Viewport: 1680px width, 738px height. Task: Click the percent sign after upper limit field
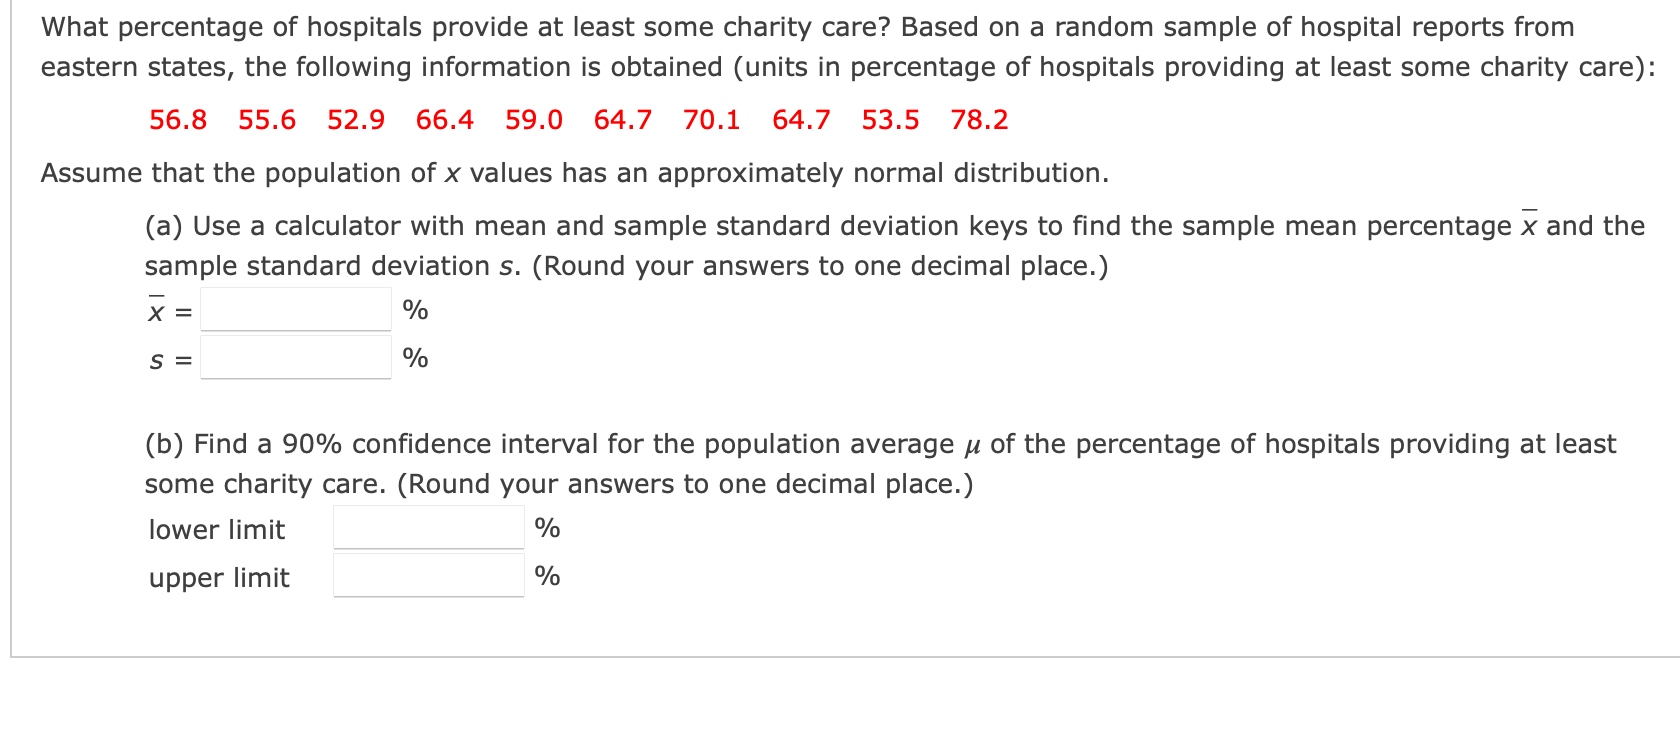pyautogui.click(x=547, y=576)
